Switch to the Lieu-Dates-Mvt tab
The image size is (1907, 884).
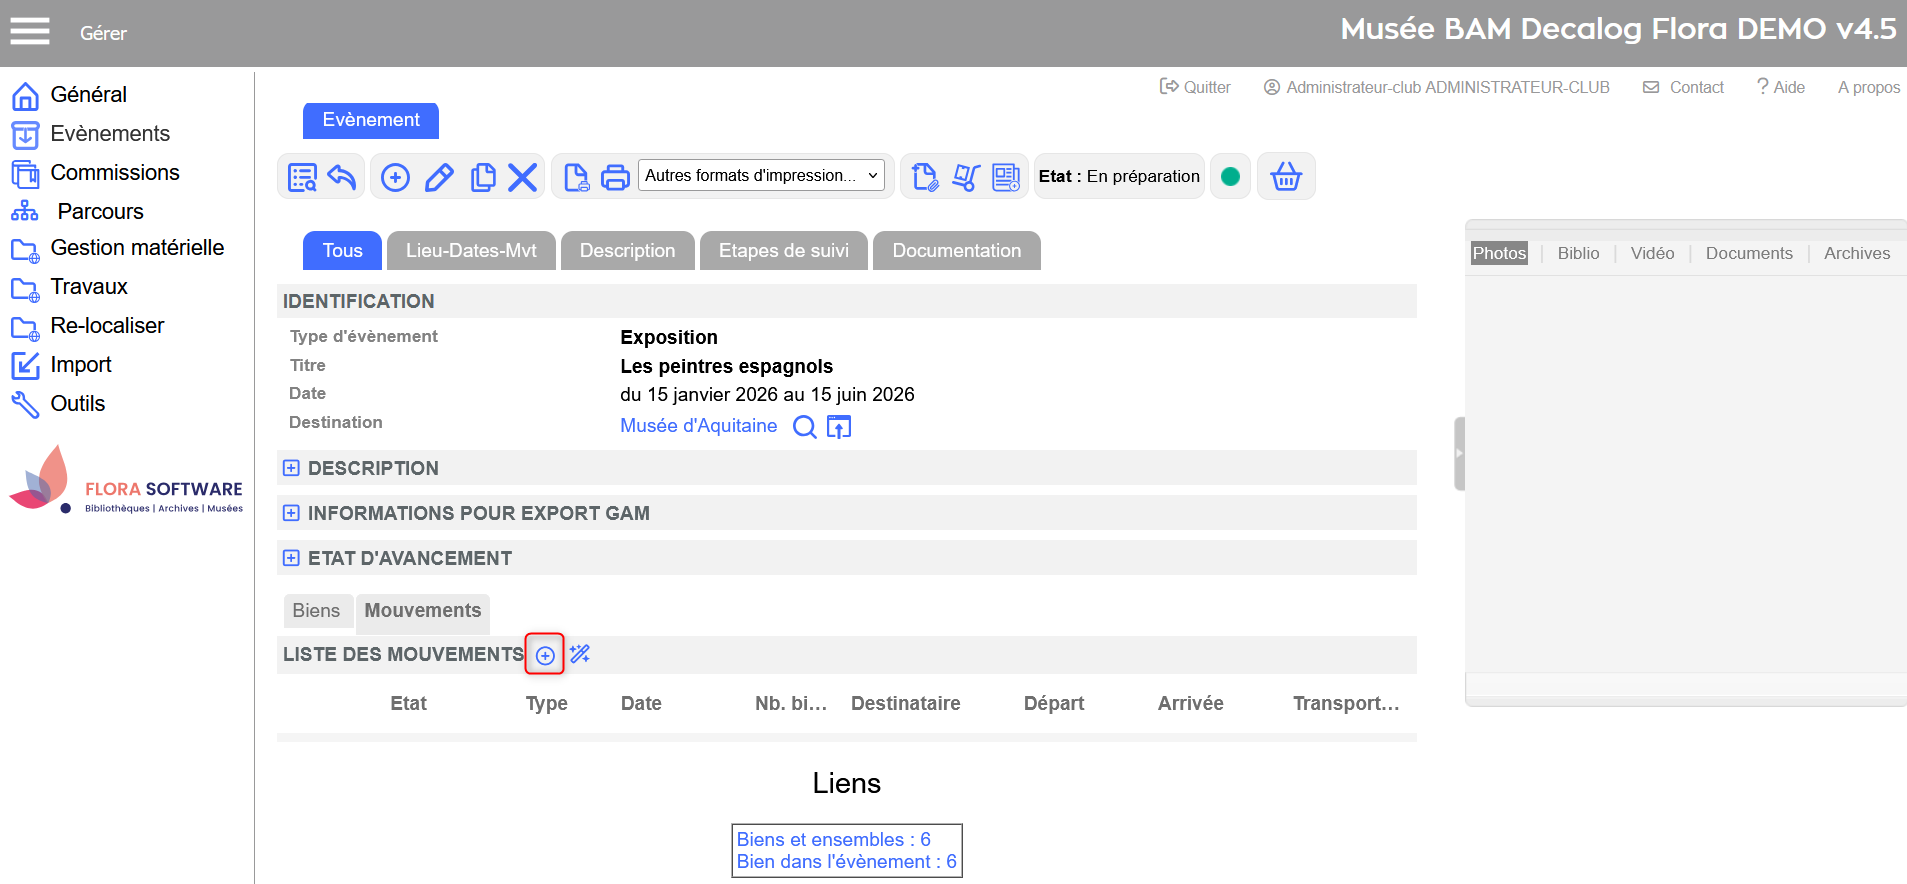tap(471, 251)
